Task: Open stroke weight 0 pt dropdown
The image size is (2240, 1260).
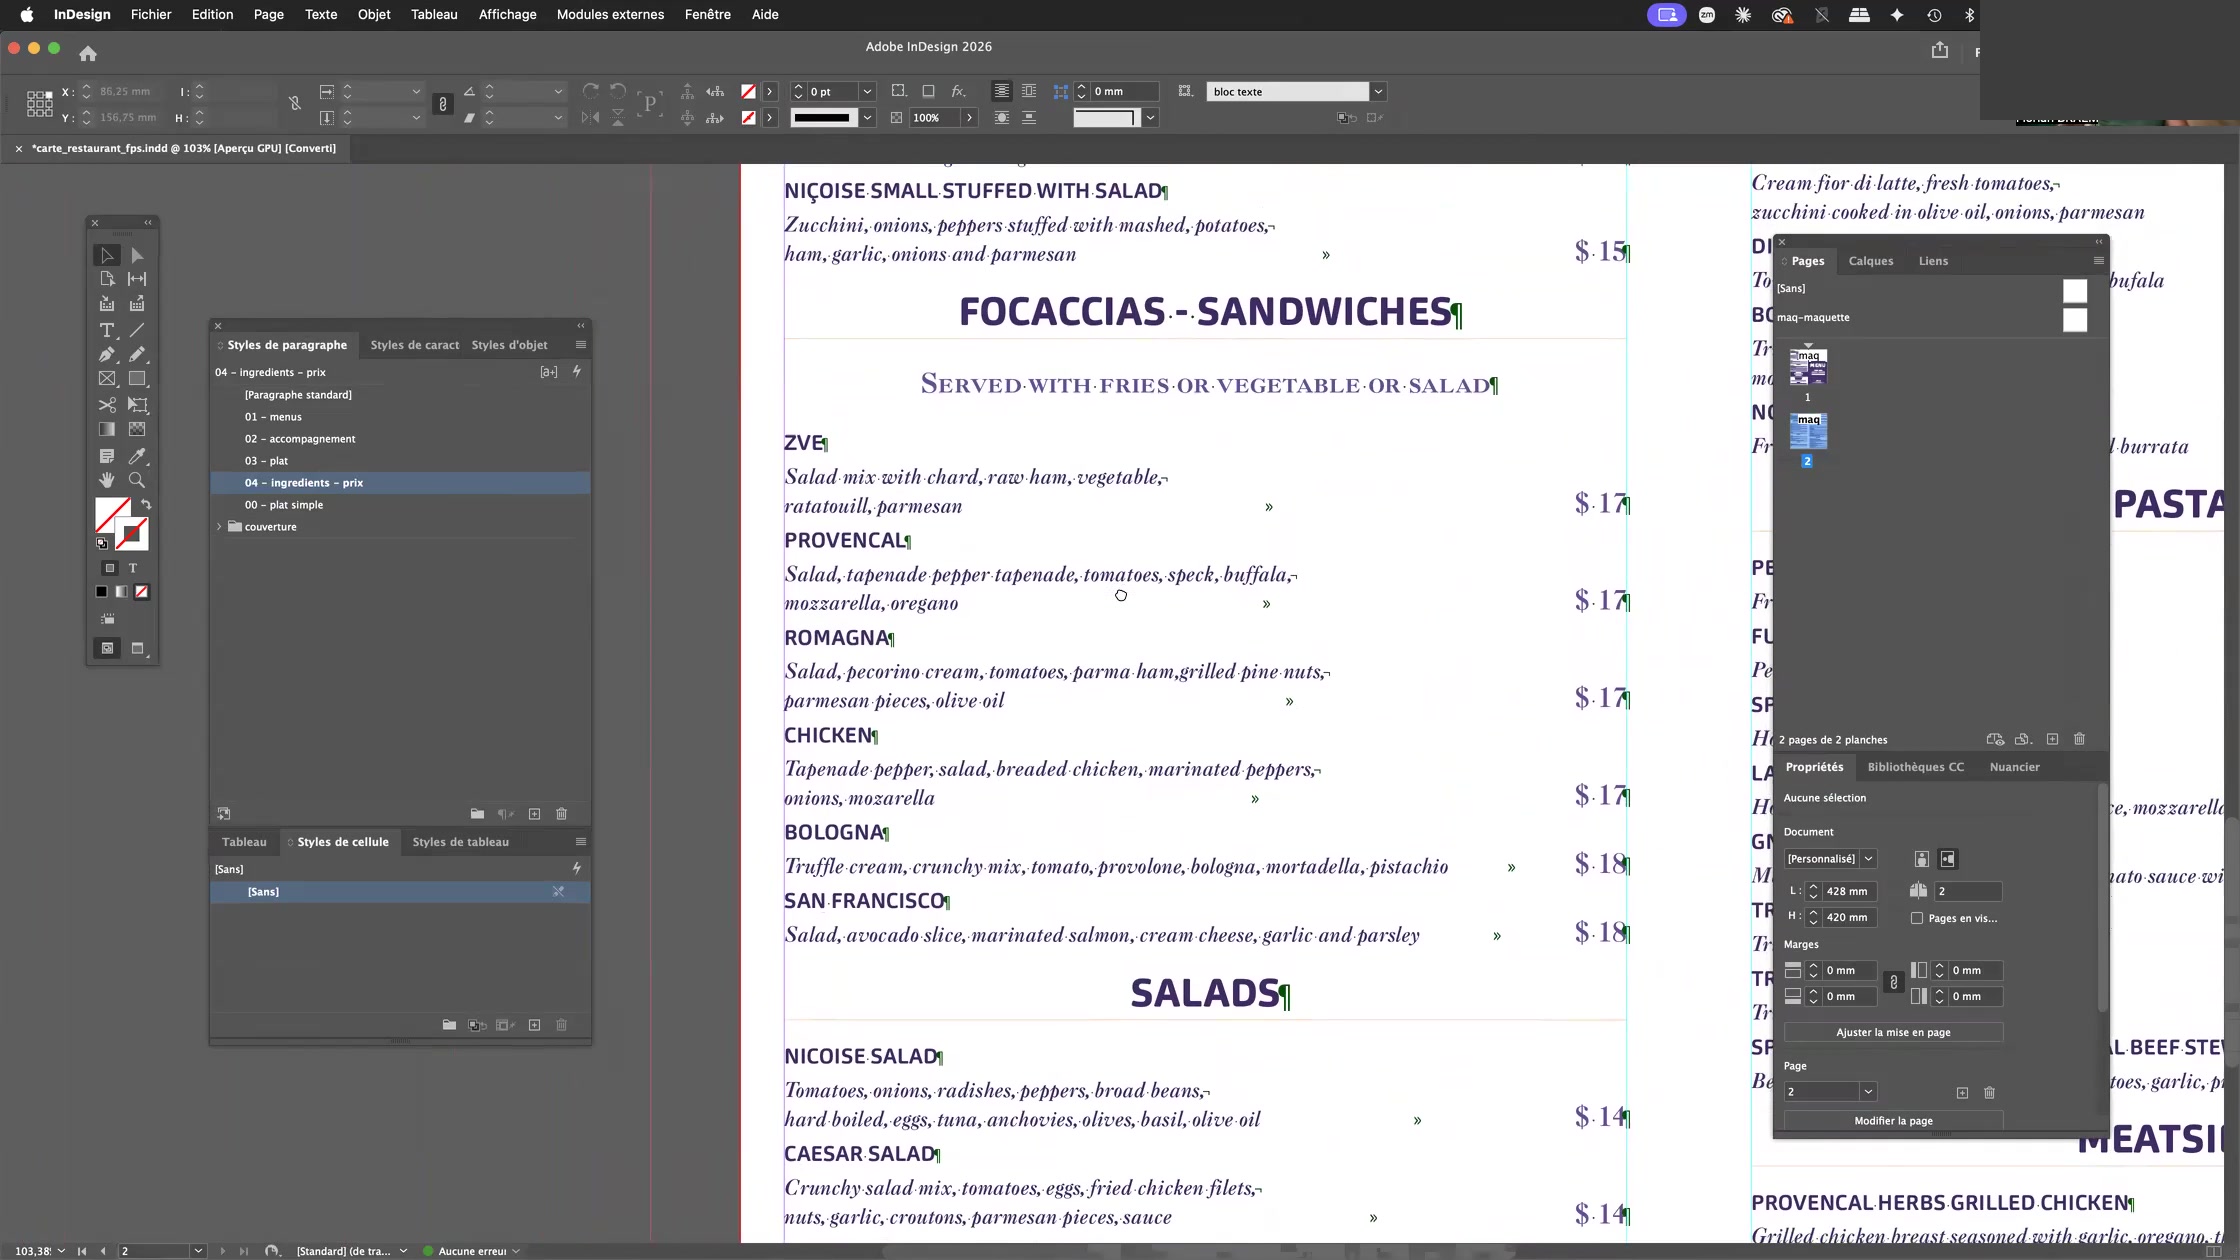Action: tap(867, 92)
